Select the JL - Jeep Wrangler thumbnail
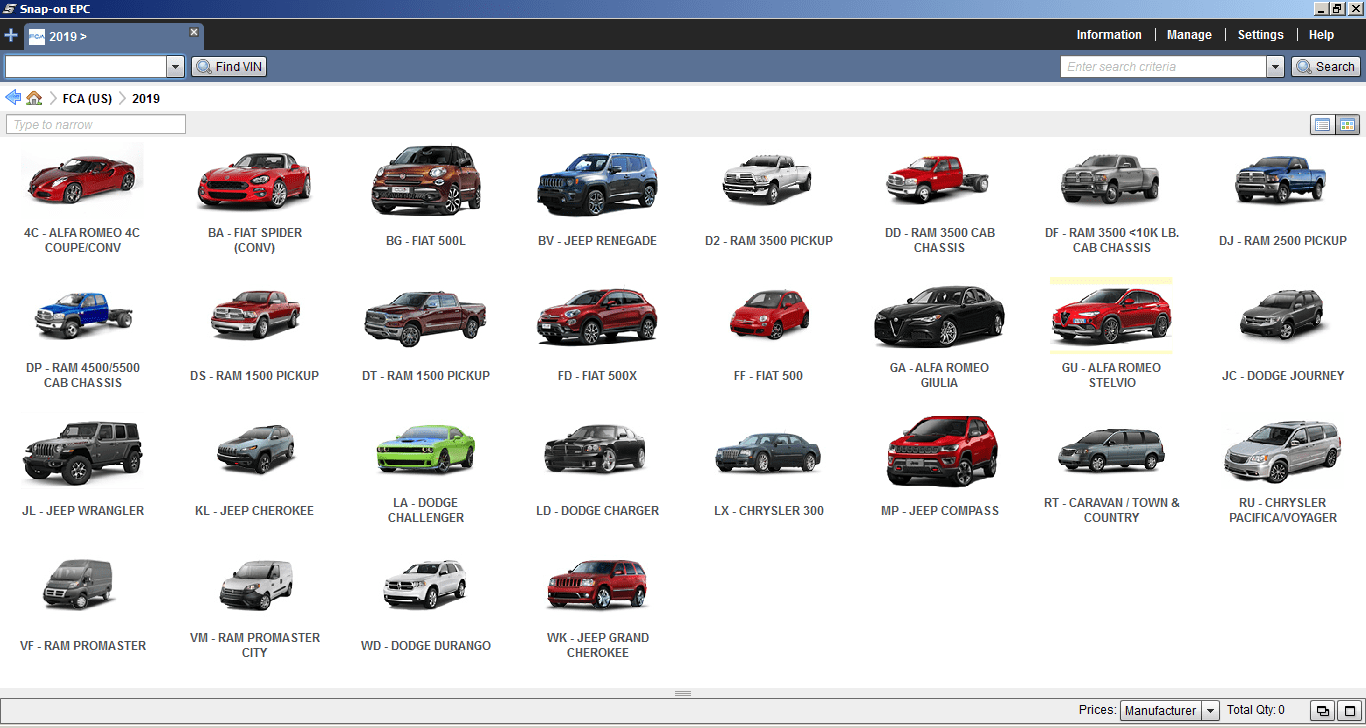 pos(83,450)
